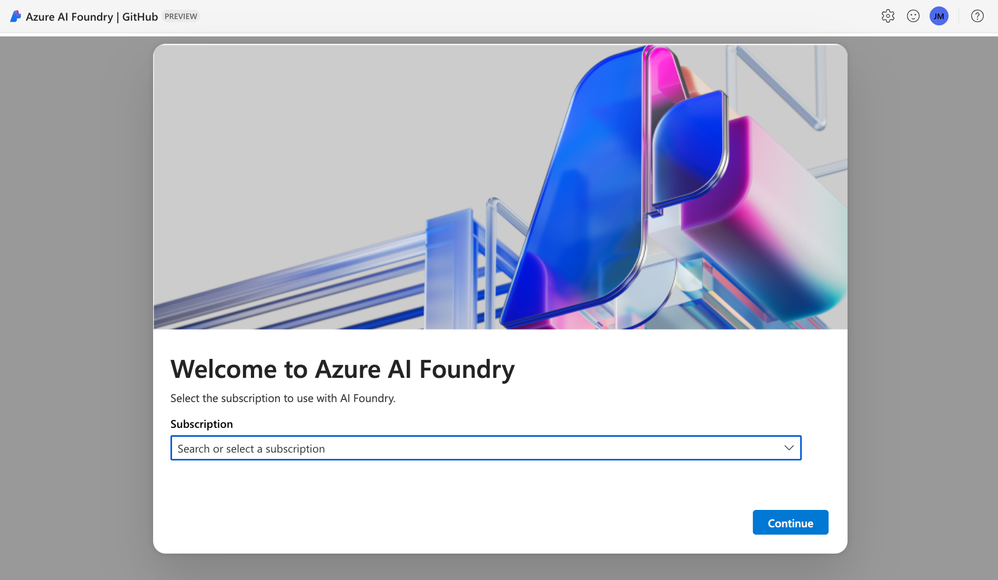
Task: Click the Azure AI Foundry | GitHub title
Action: click(x=92, y=17)
